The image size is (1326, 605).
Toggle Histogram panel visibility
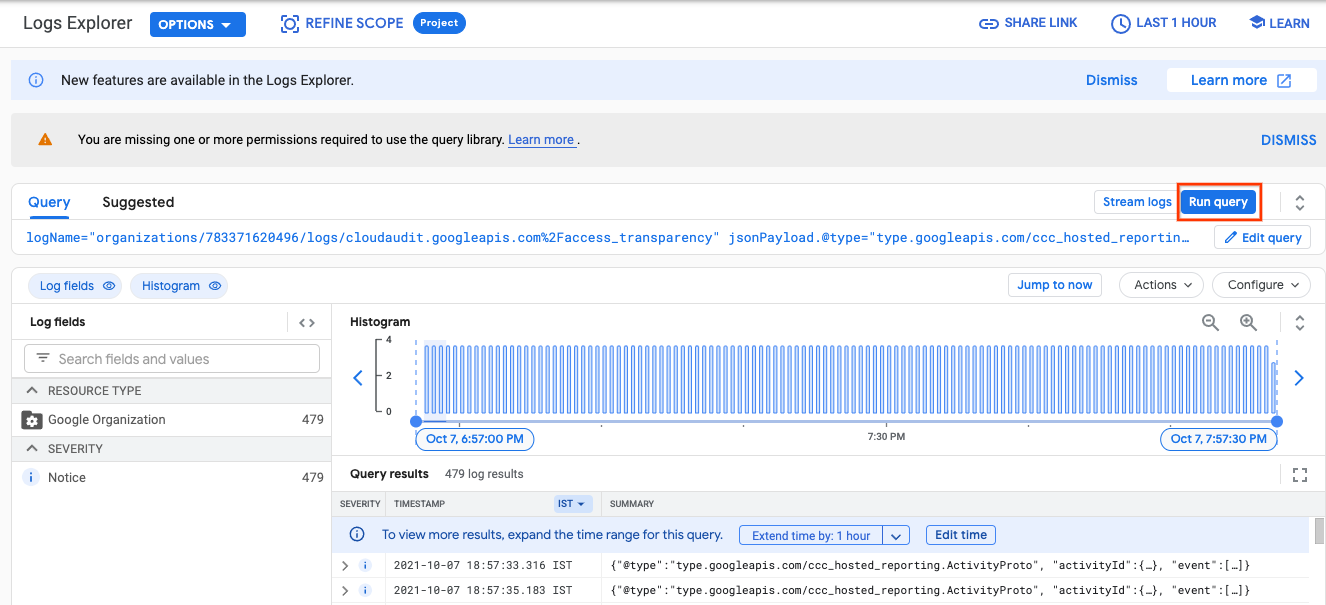[179, 286]
